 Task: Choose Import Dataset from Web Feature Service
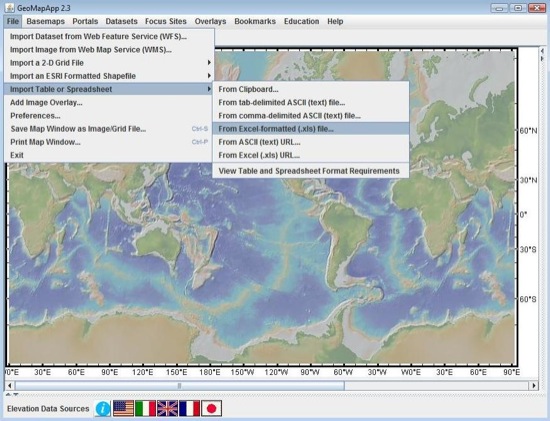coord(108,36)
